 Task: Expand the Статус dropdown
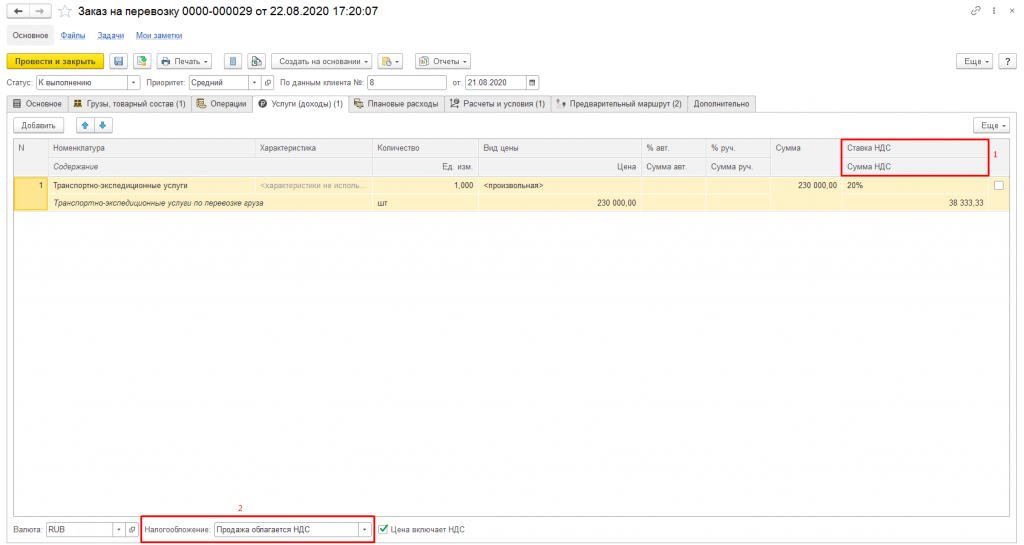(x=134, y=82)
